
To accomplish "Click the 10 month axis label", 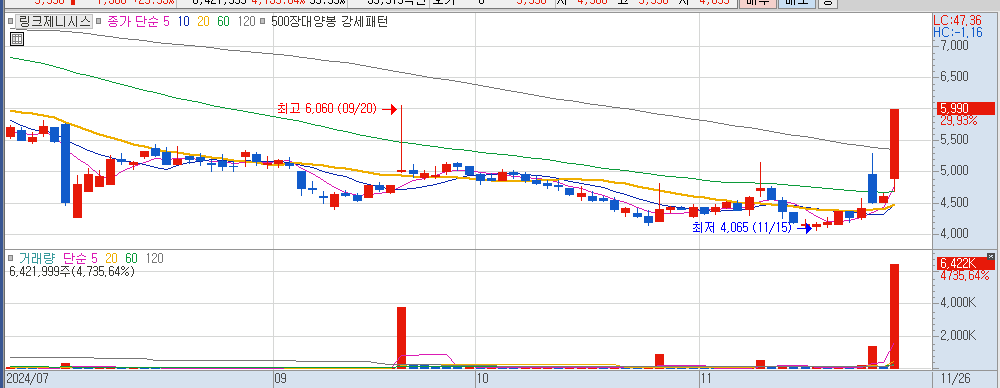I will tap(482, 378).
